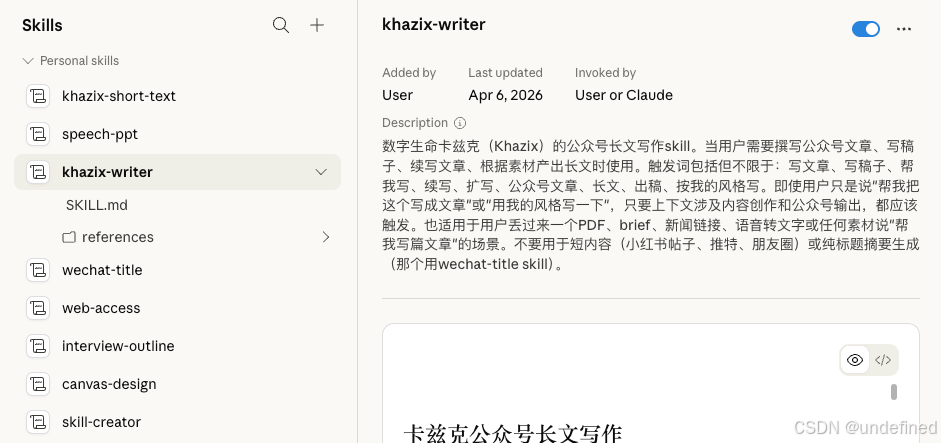
Task: Open the SKILL.md file
Action: point(97,205)
